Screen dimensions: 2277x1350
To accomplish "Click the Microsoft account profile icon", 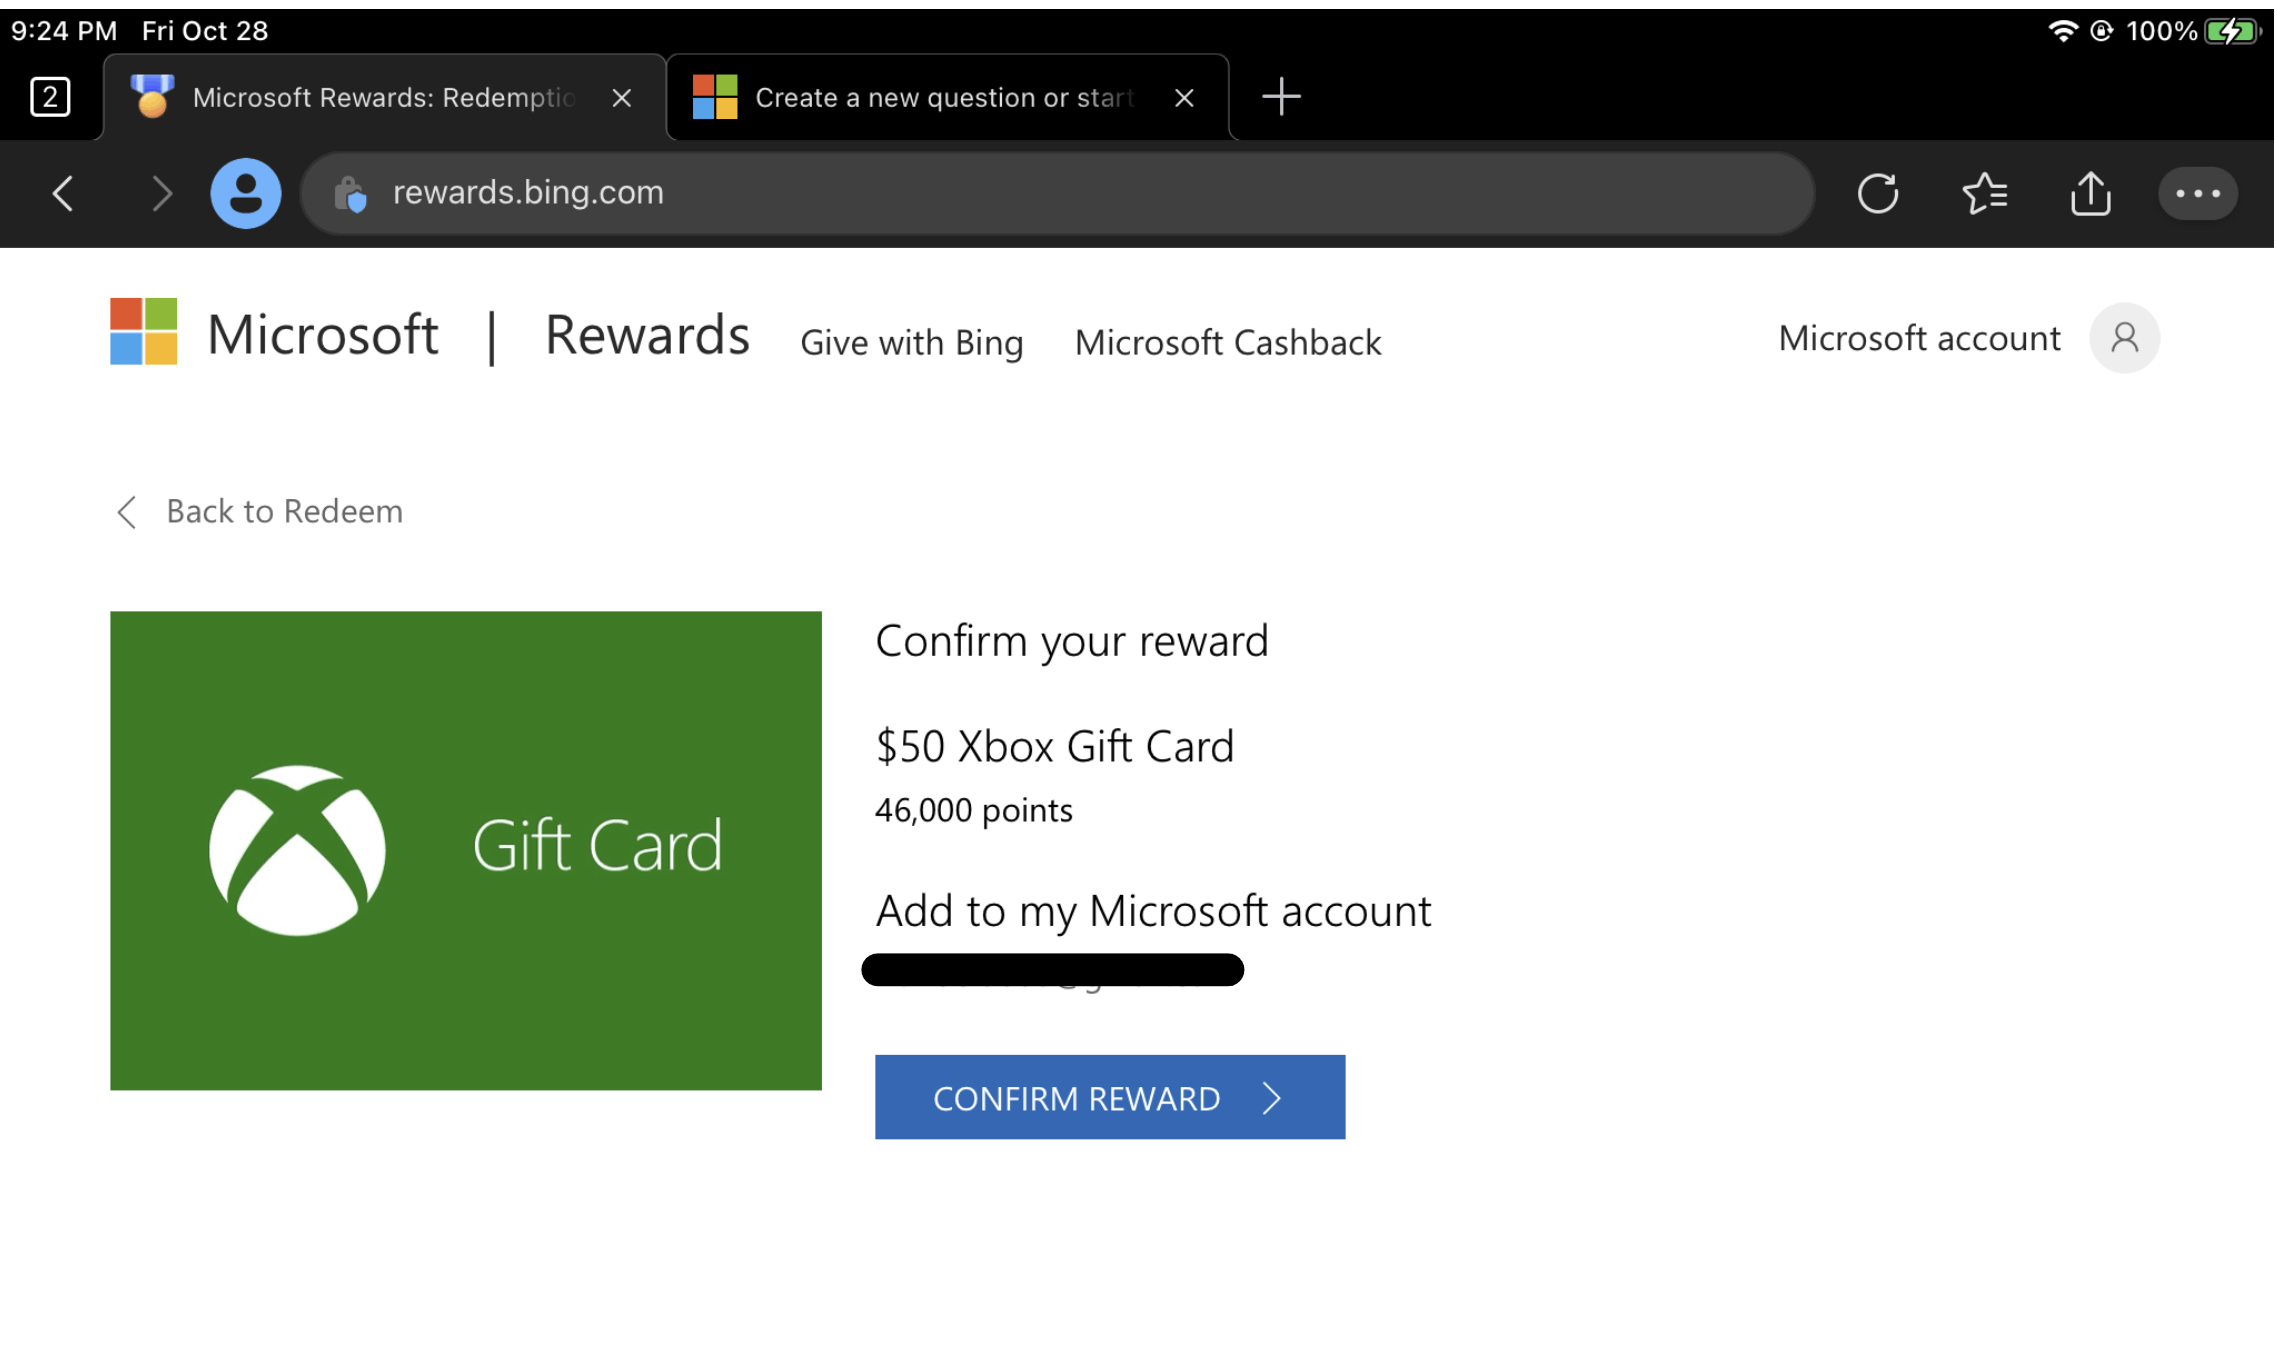I will pos(2123,339).
